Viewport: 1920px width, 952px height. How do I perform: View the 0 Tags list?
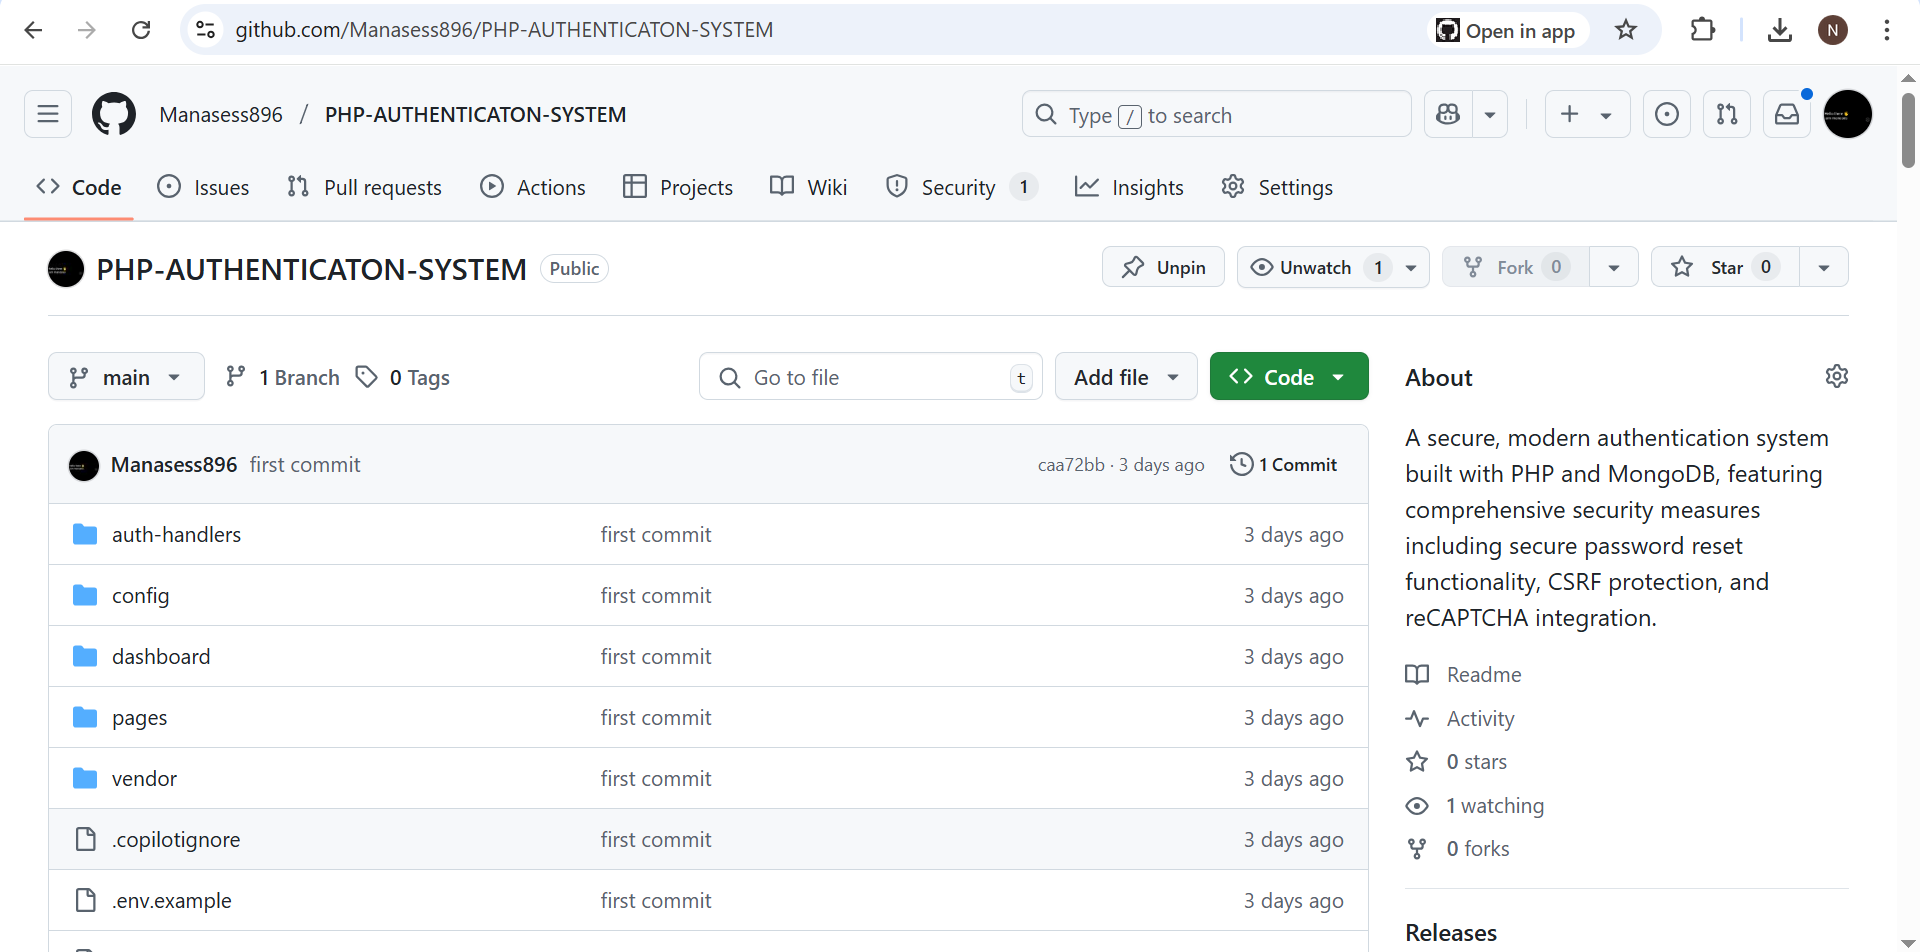(x=404, y=377)
